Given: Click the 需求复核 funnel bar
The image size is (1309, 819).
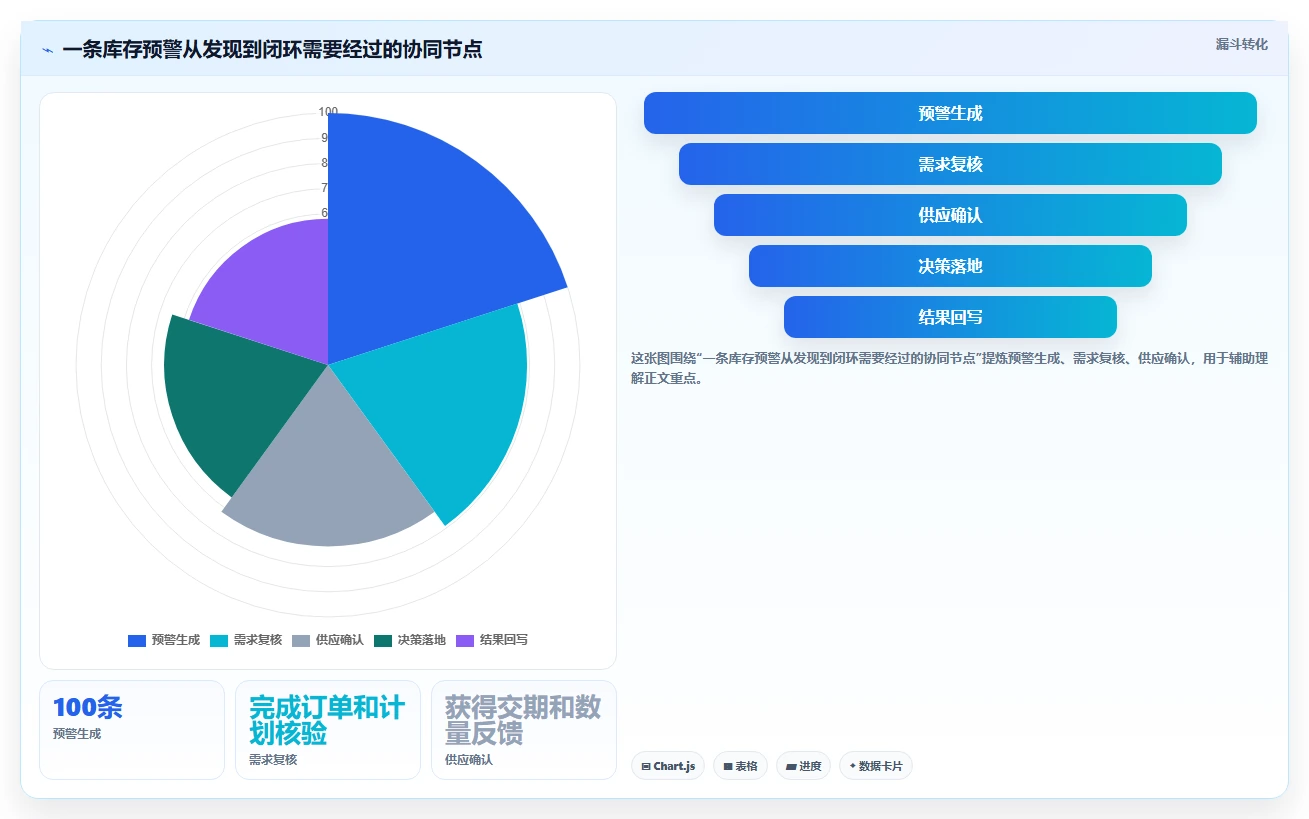Looking at the screenshot, I should click(x=950, y=164).
